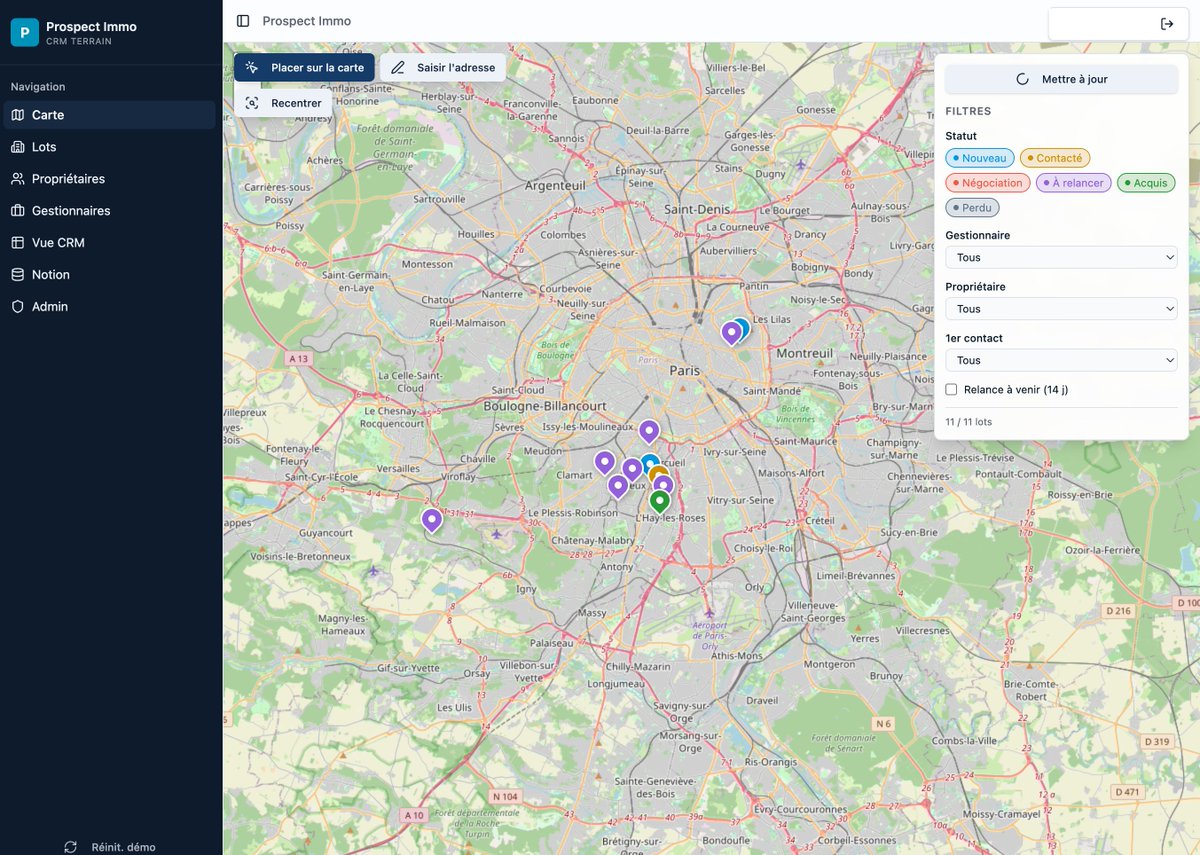Click the Prospect Immo header title

click(307, 21)
